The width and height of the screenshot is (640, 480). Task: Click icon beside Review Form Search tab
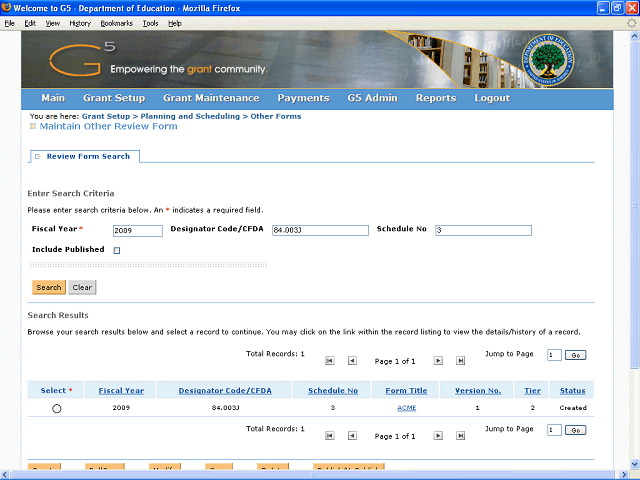[x=38, y=157]
